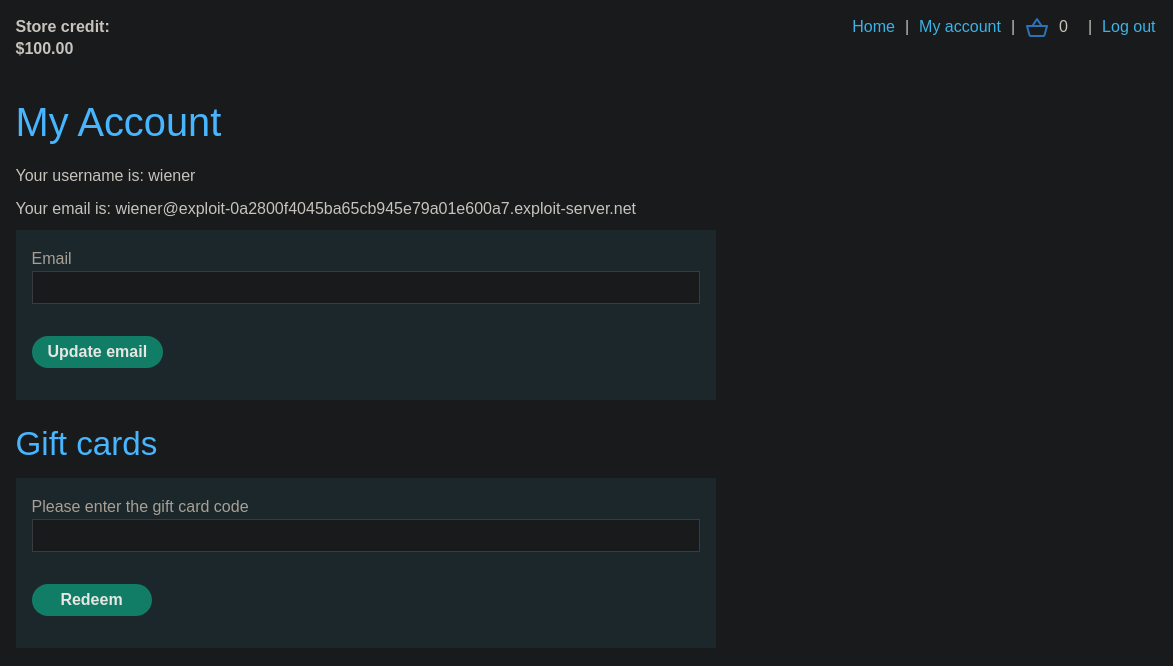Focus the Email input field
The height and width of the screenshot is (666, 1173).
(366, 287)
